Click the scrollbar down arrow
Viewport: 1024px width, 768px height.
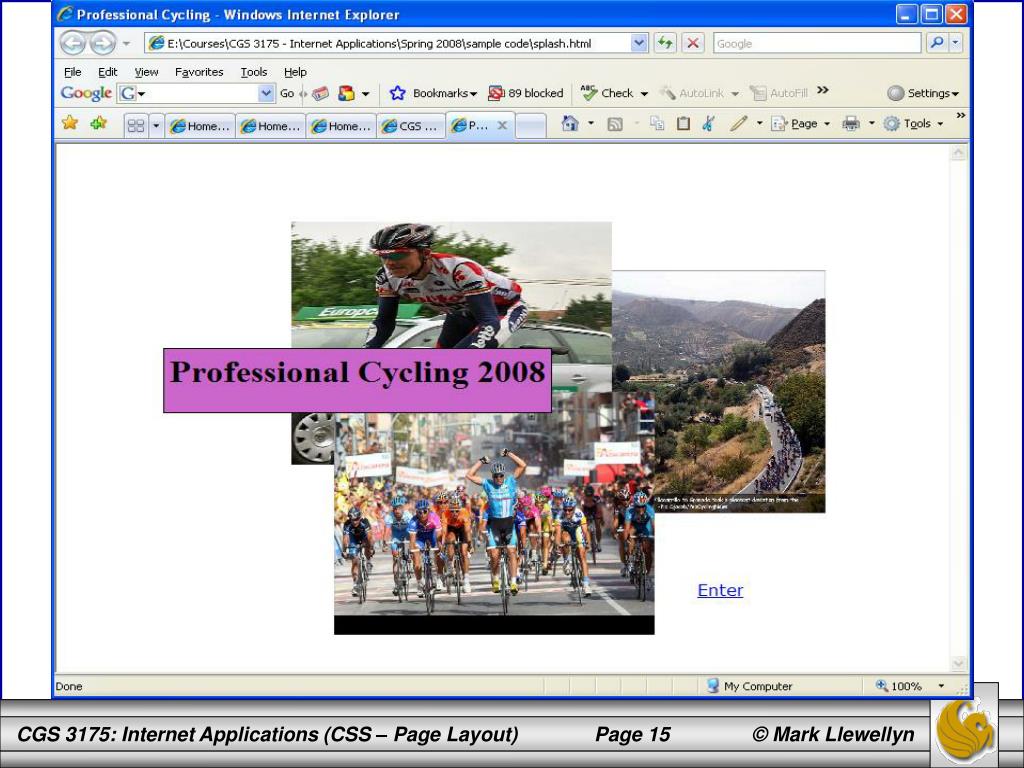[958, 664]
